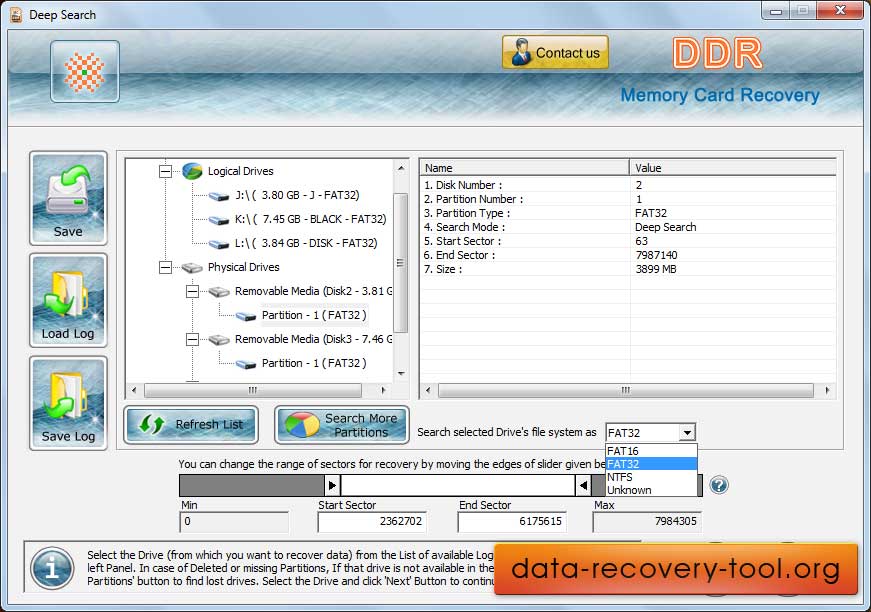Choose FAT16 from the file system list
871x612 pixels.
click(x=651, y=451)
